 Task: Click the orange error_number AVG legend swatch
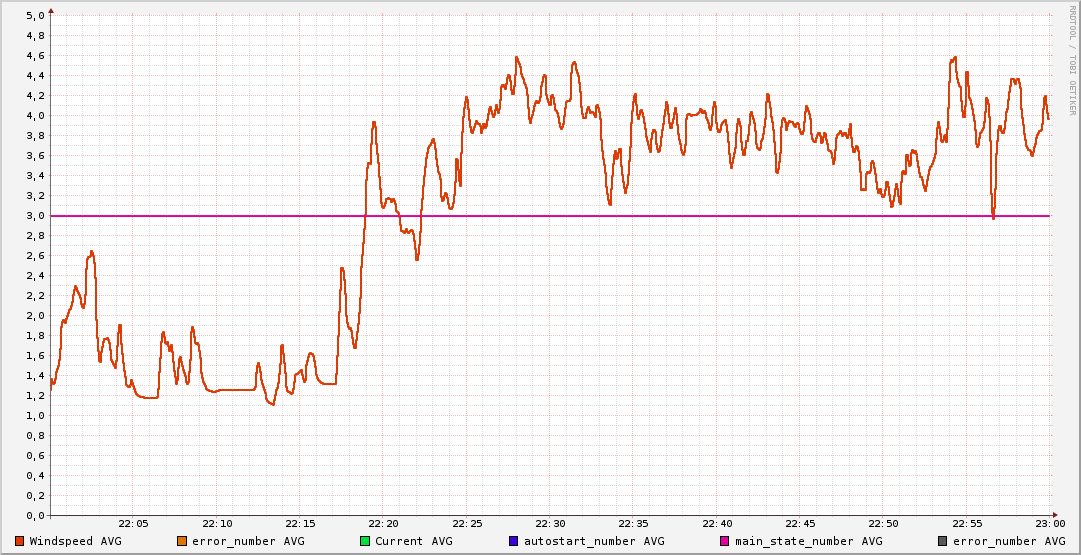181,541
